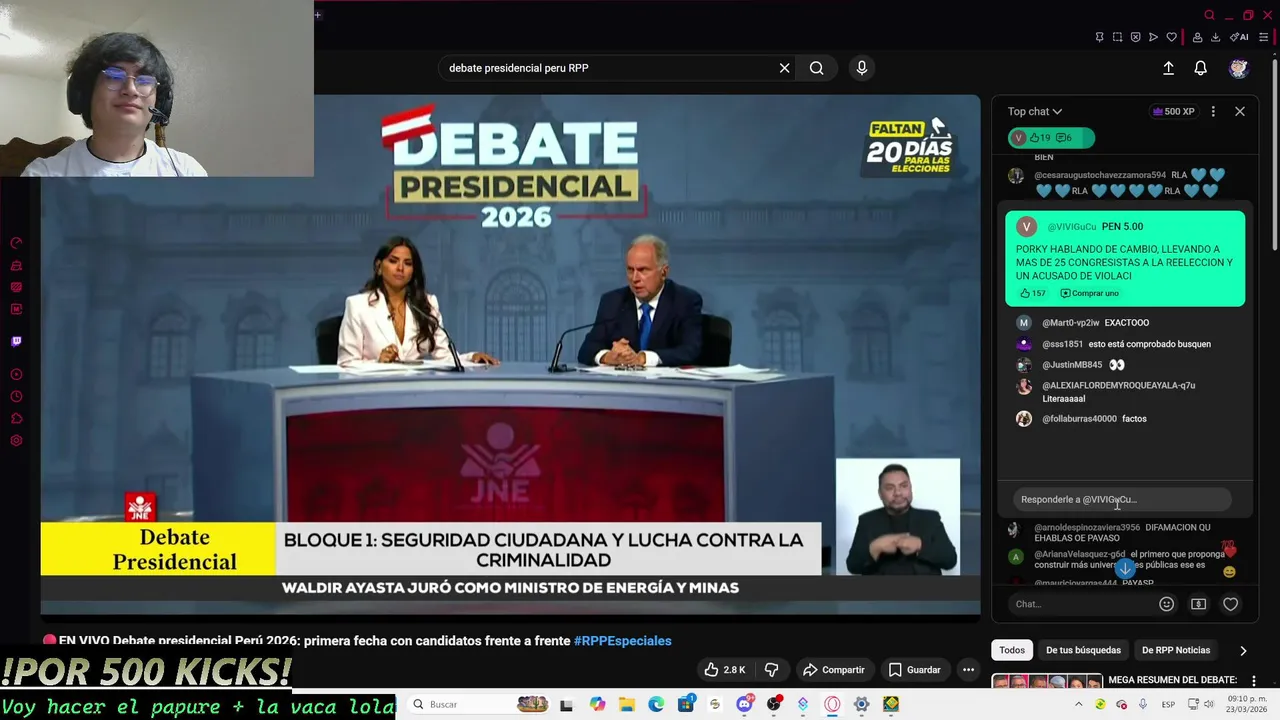Click @Mart0-vp2iw username in replies
The width and height of the screenshot is (1280, 720).
point(1070,323)
